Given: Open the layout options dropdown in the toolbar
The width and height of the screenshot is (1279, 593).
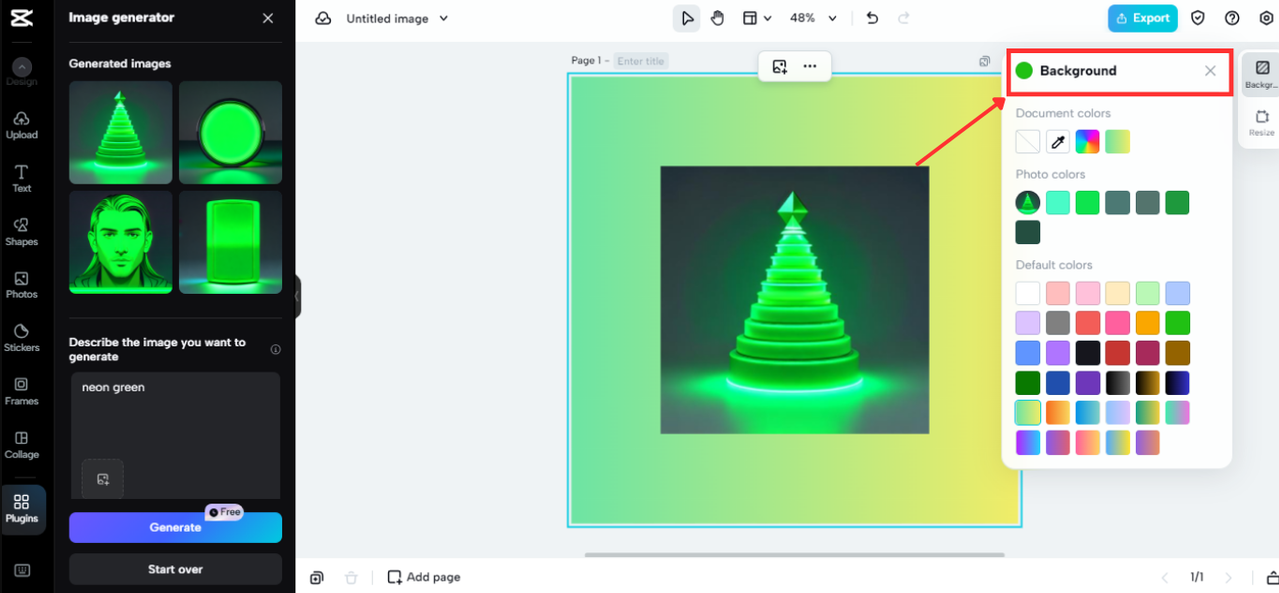Looking at the screenshot, I should [756, 18].
